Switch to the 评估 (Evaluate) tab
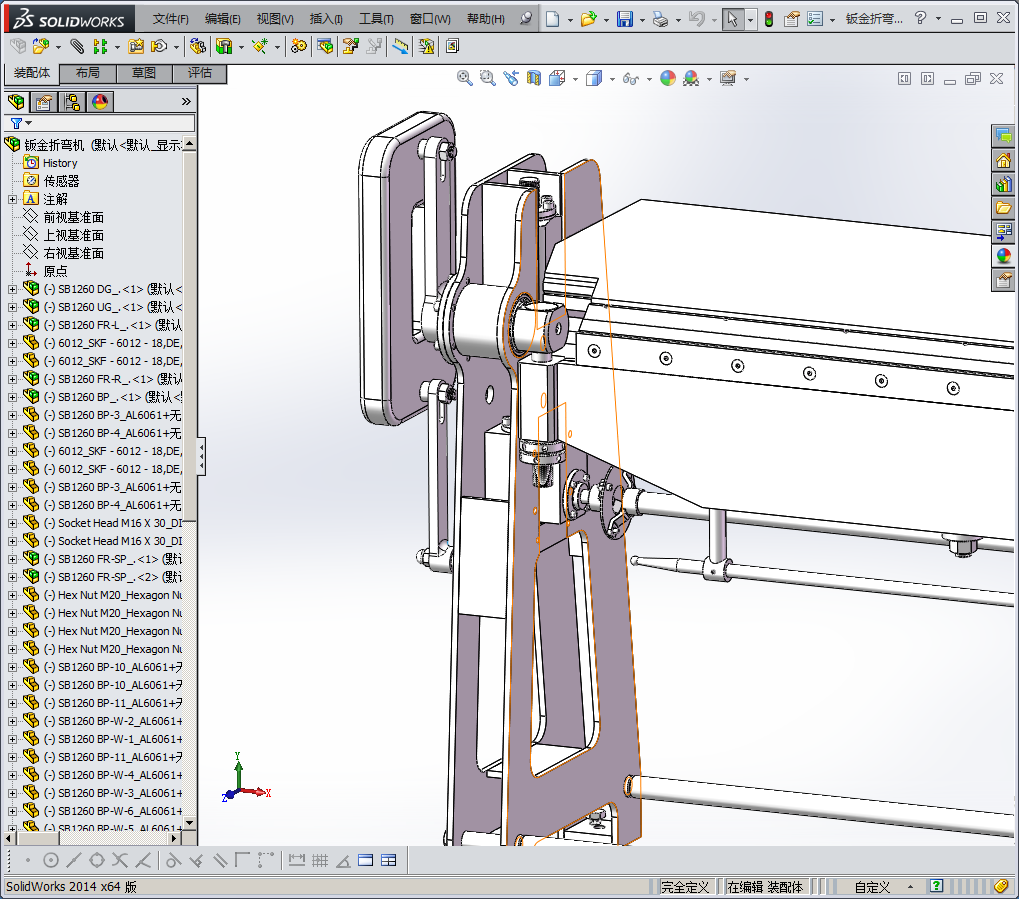 click(199, 73)
